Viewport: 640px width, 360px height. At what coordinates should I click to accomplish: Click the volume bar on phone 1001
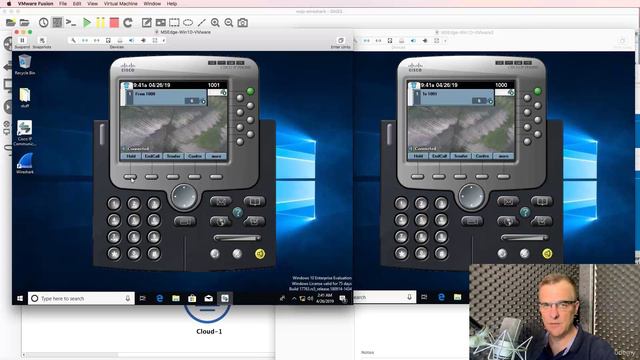click(237, 238)
